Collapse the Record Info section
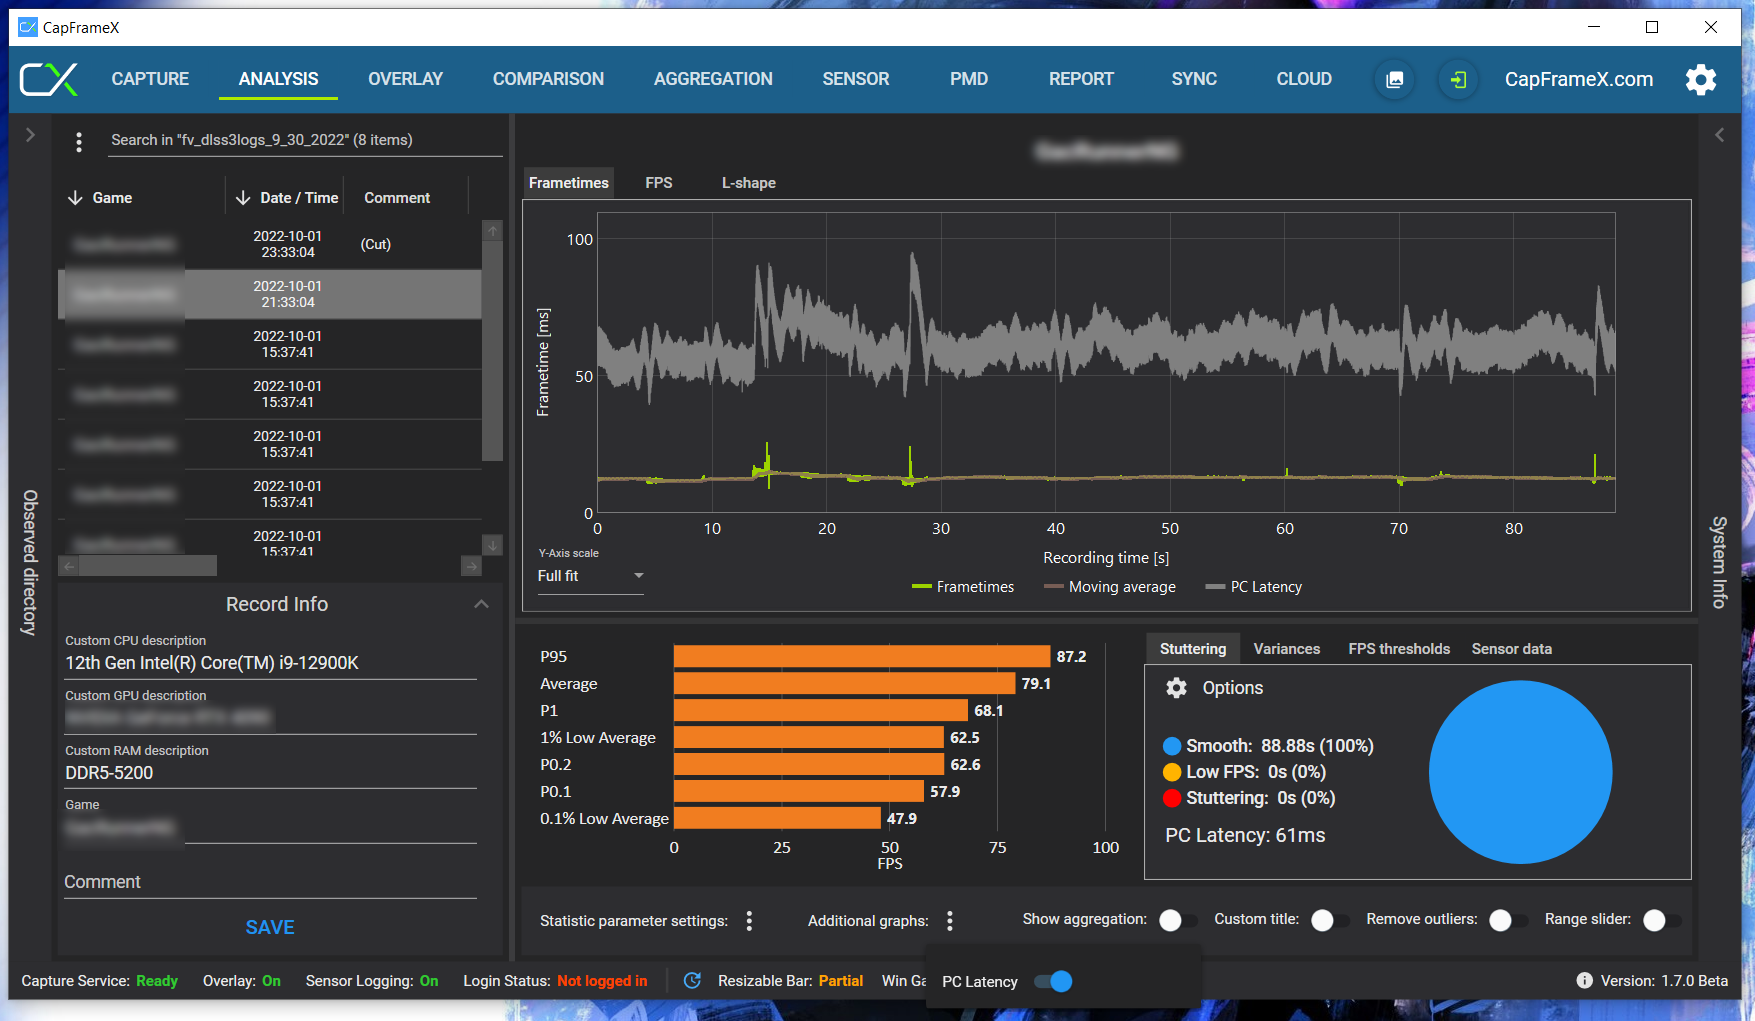 click(x=481, y=604)
